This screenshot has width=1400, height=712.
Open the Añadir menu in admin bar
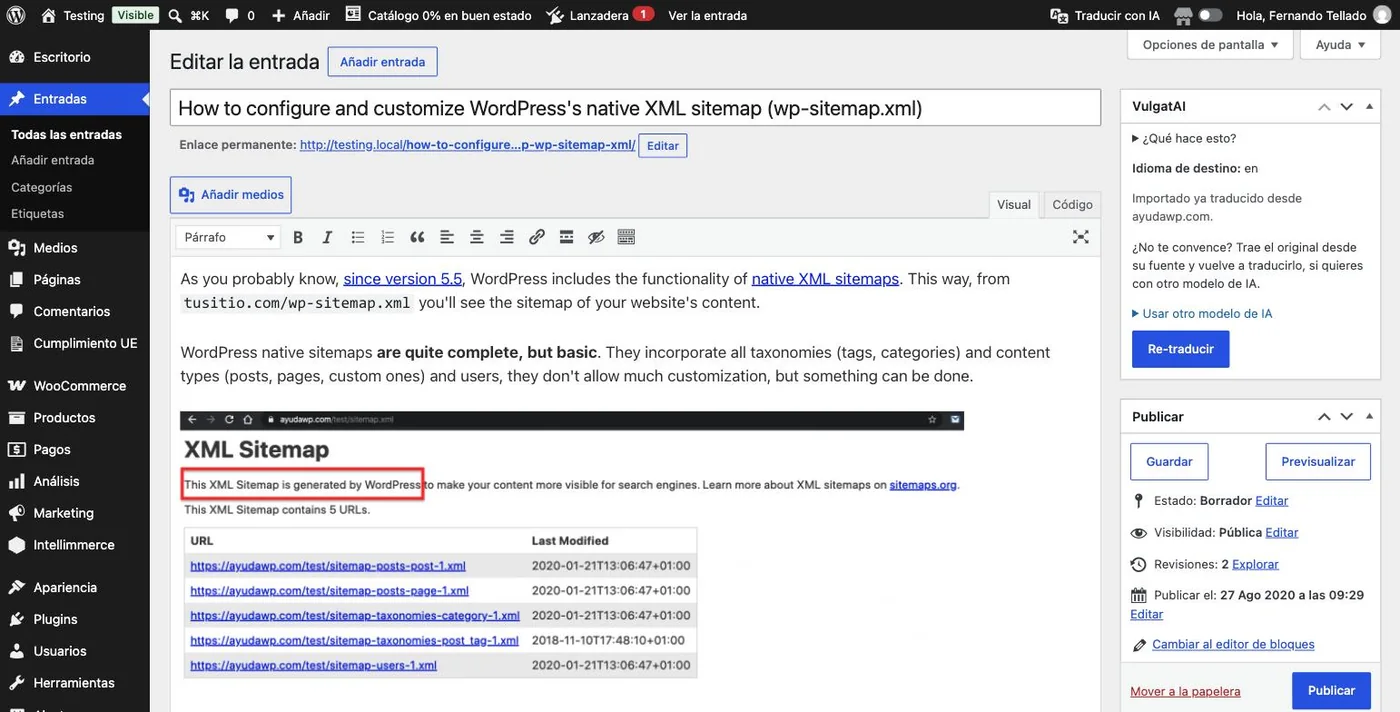pos(300,15)
